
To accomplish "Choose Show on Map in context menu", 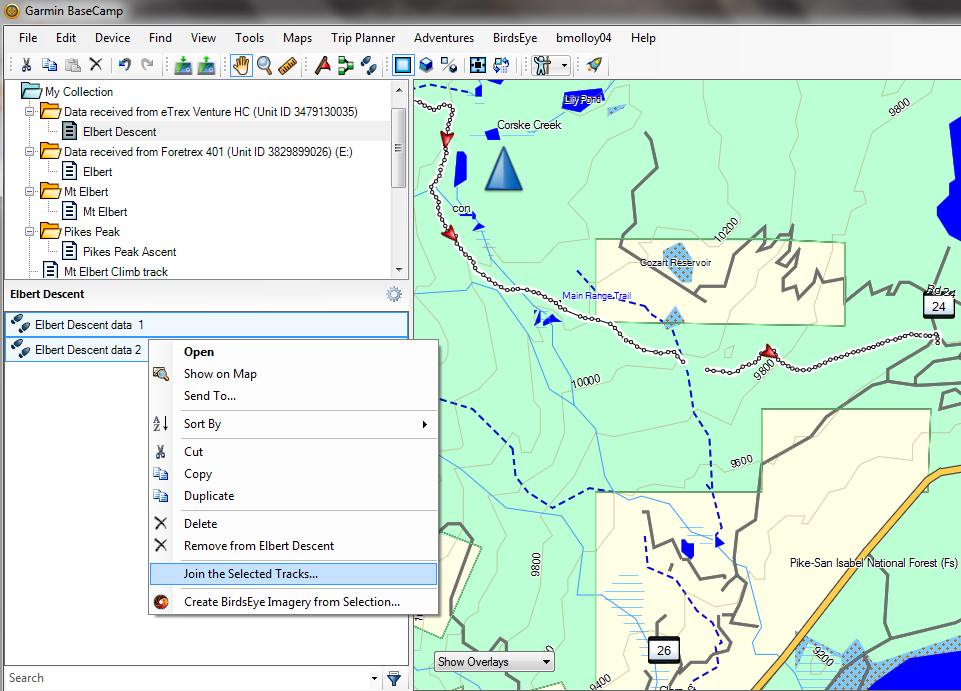I will (x=220, y=374).
